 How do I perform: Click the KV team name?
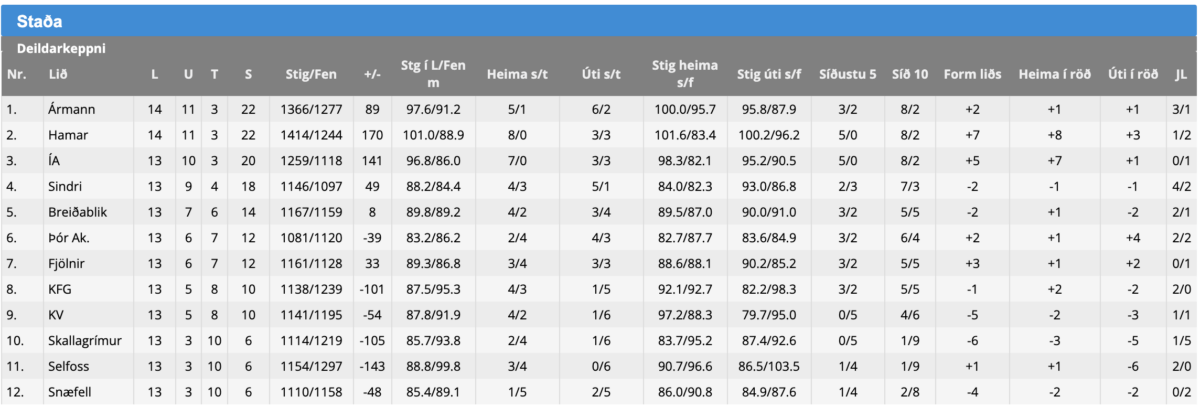[x=56, y=317]
